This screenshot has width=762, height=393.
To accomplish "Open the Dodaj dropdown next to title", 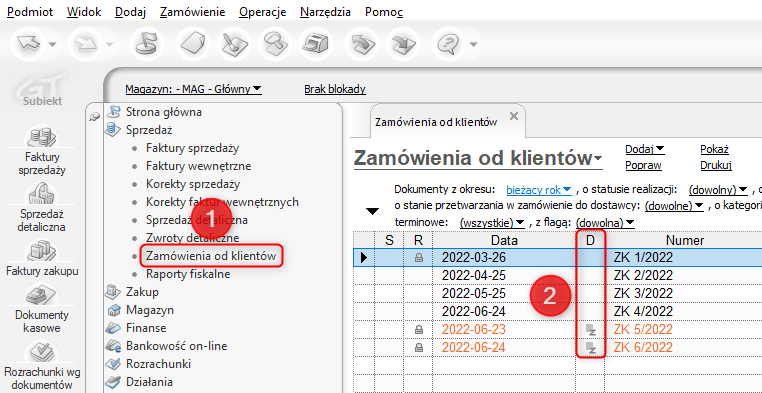I will tap(645, 149).
